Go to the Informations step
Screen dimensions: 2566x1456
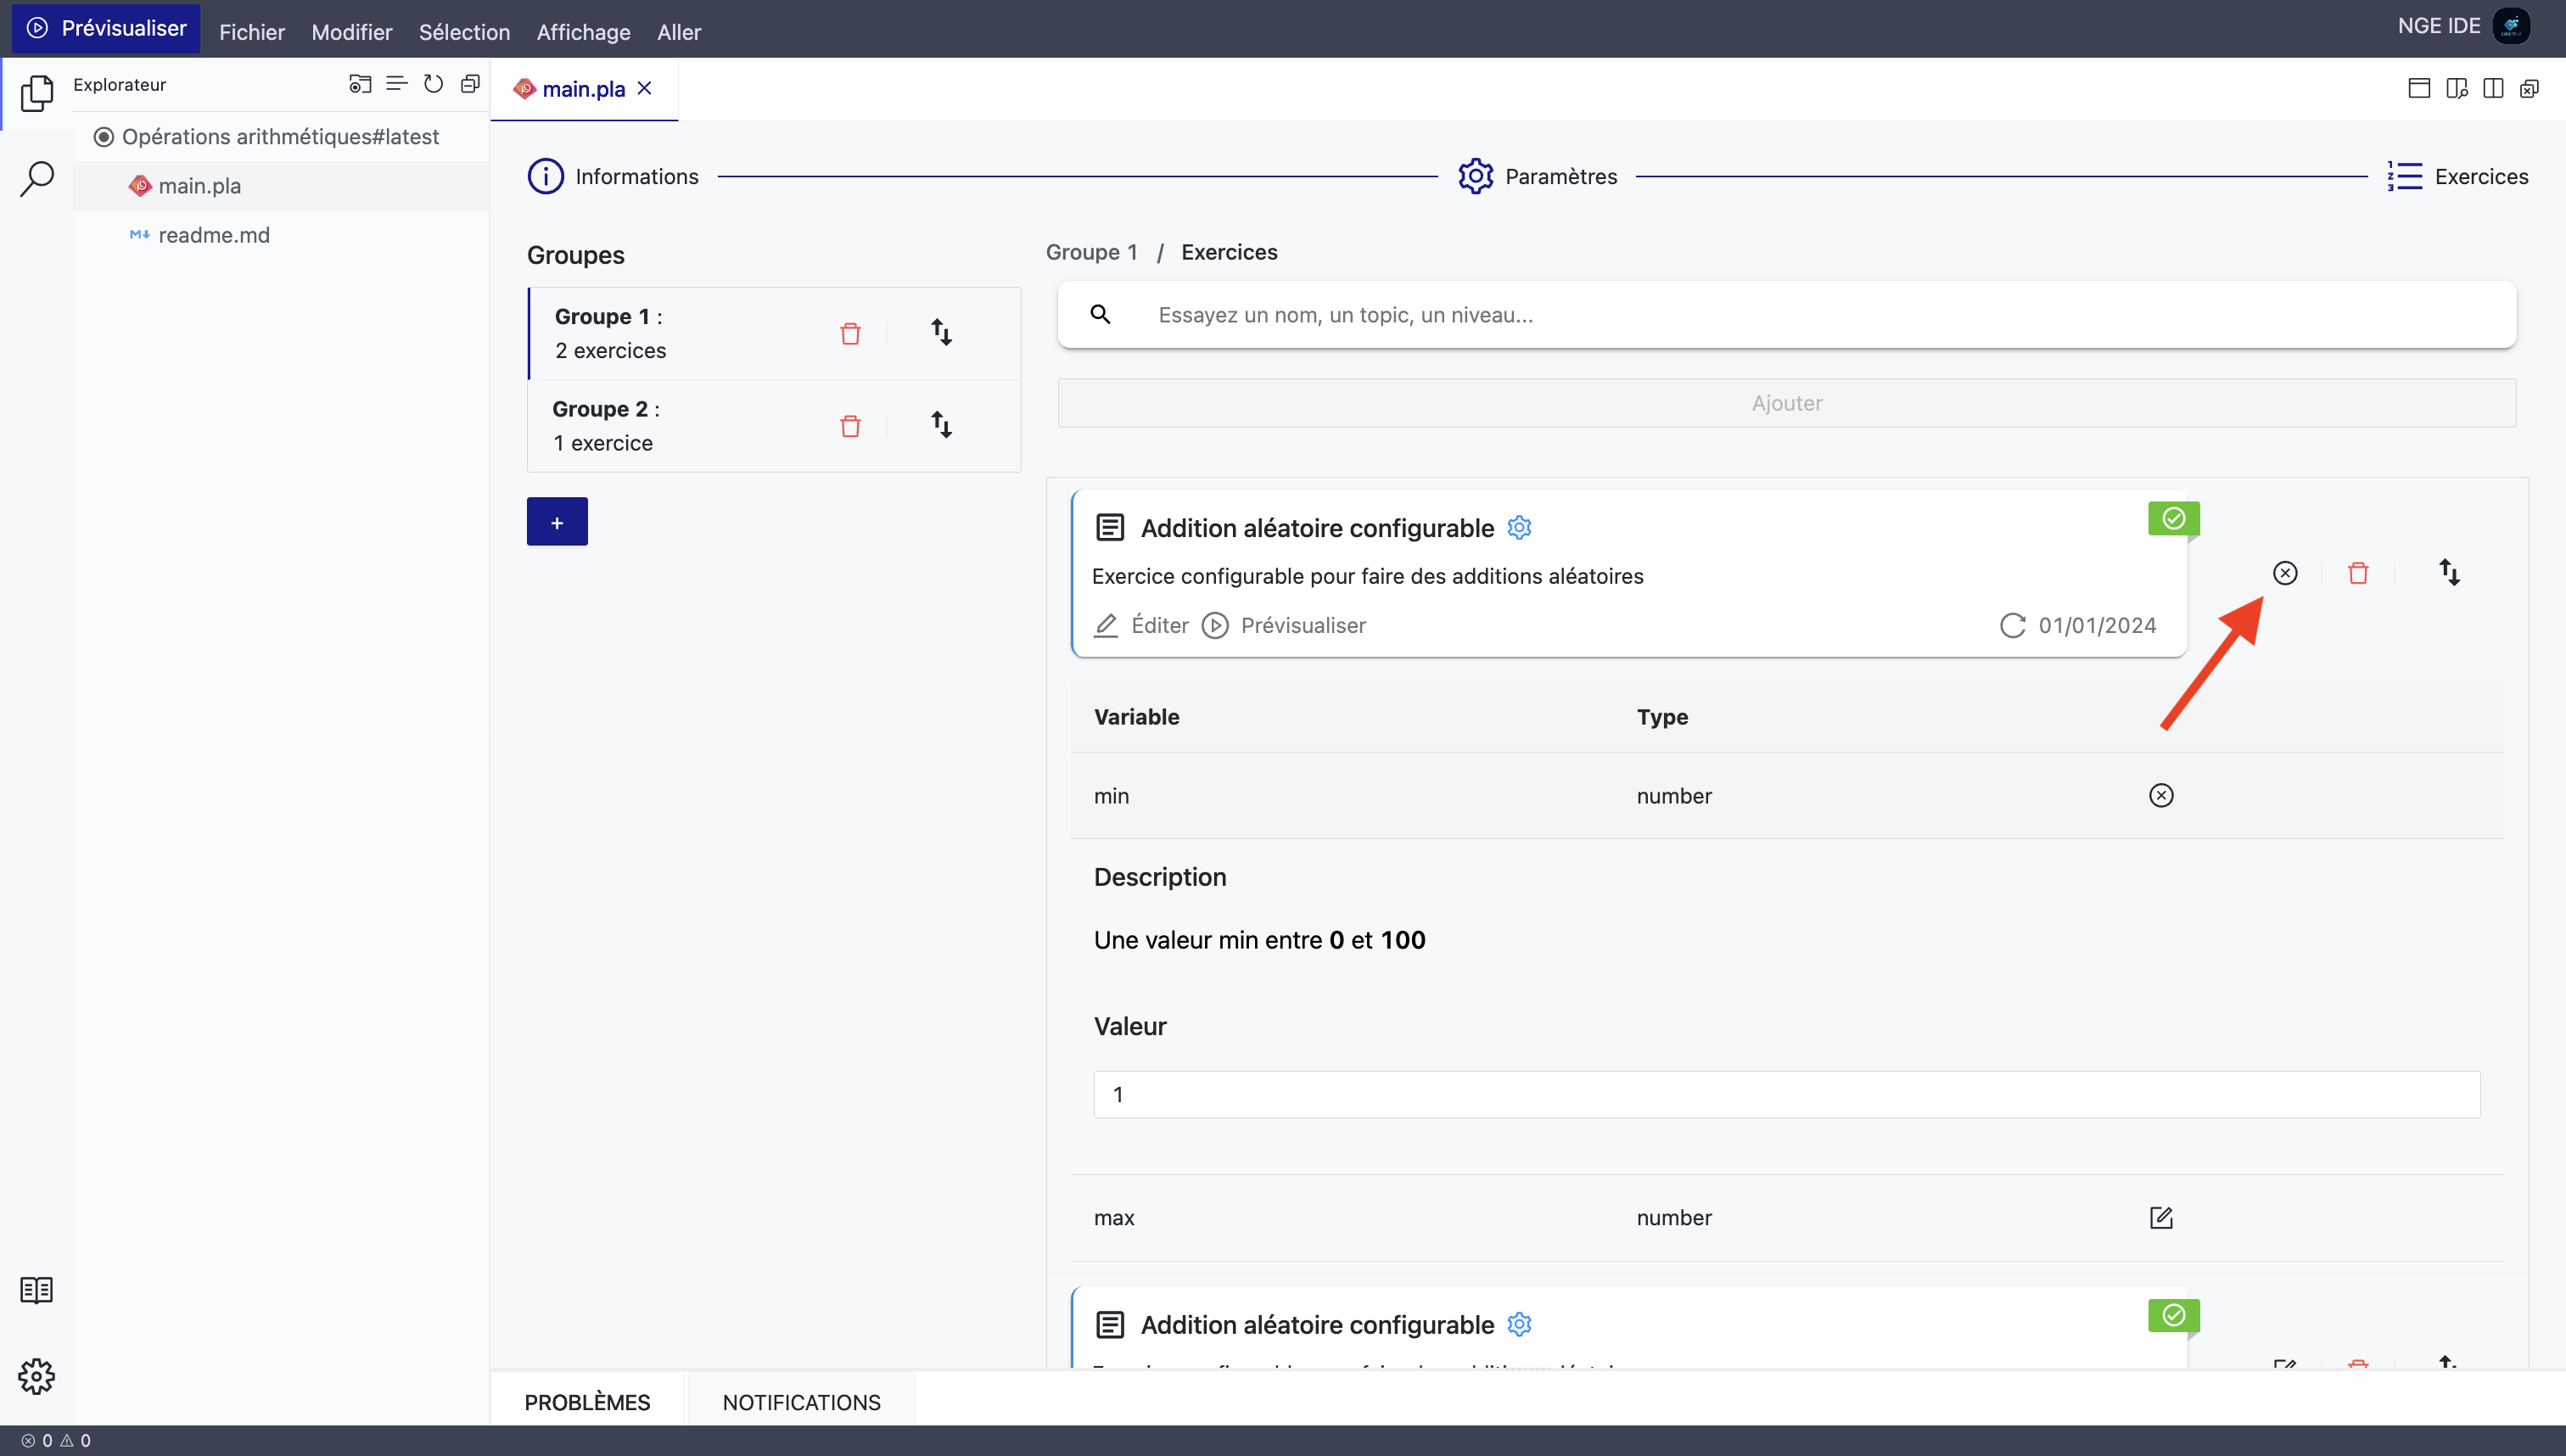613,177
